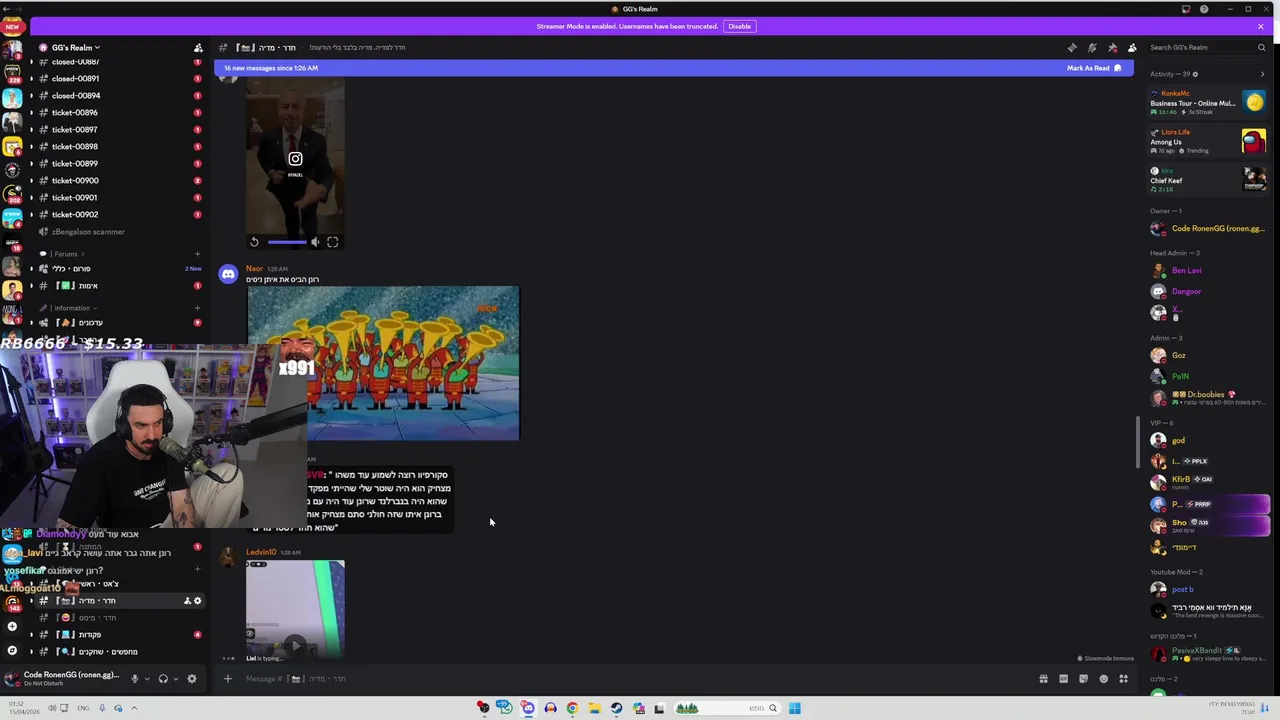Expand ticket-0899 channel arrow
Screen dimensions: 1280x720
click(x=31, y=163)
